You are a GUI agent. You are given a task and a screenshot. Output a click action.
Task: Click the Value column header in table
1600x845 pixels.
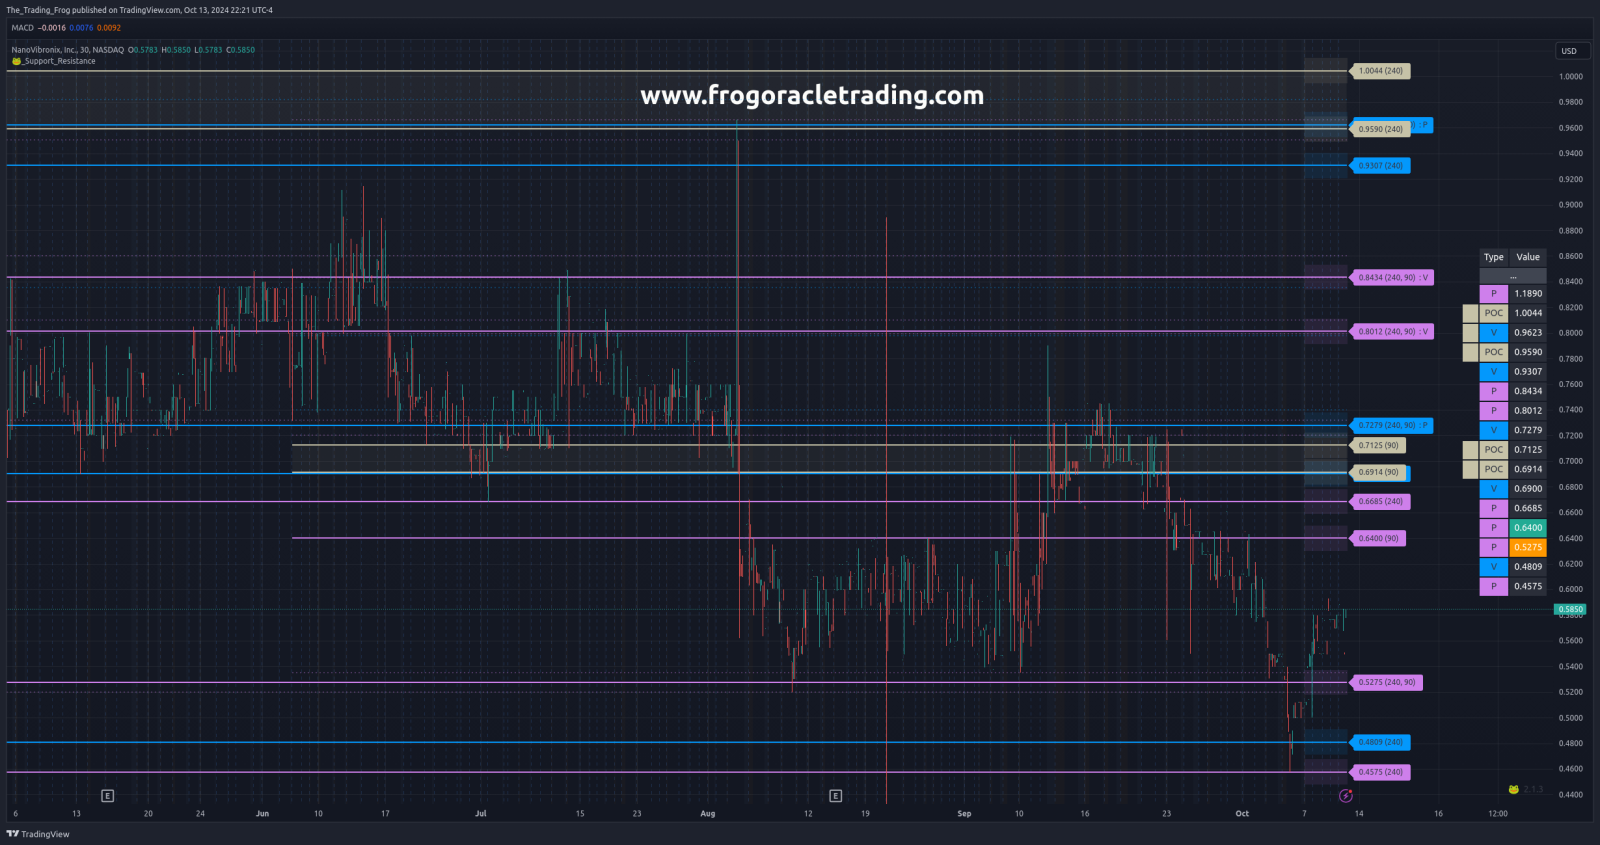(1528, 257)
